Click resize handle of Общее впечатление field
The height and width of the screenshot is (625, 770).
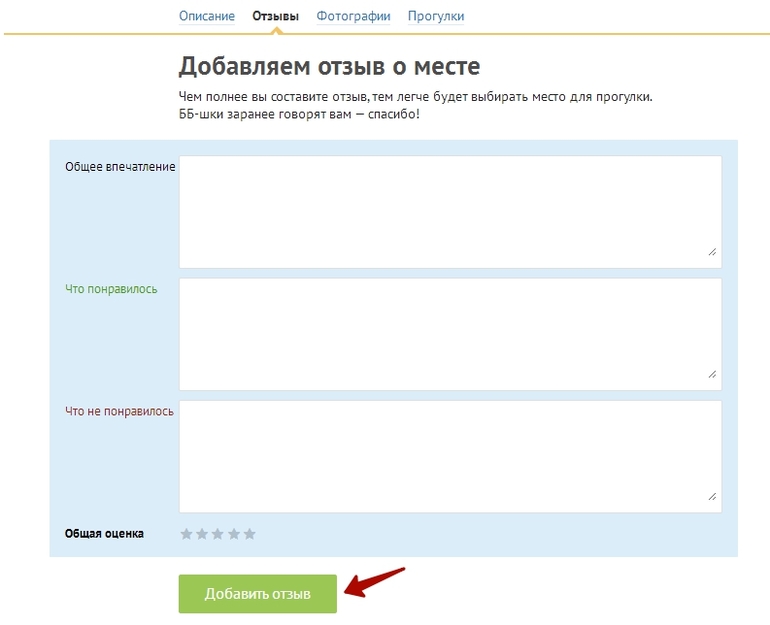[712, 252]
